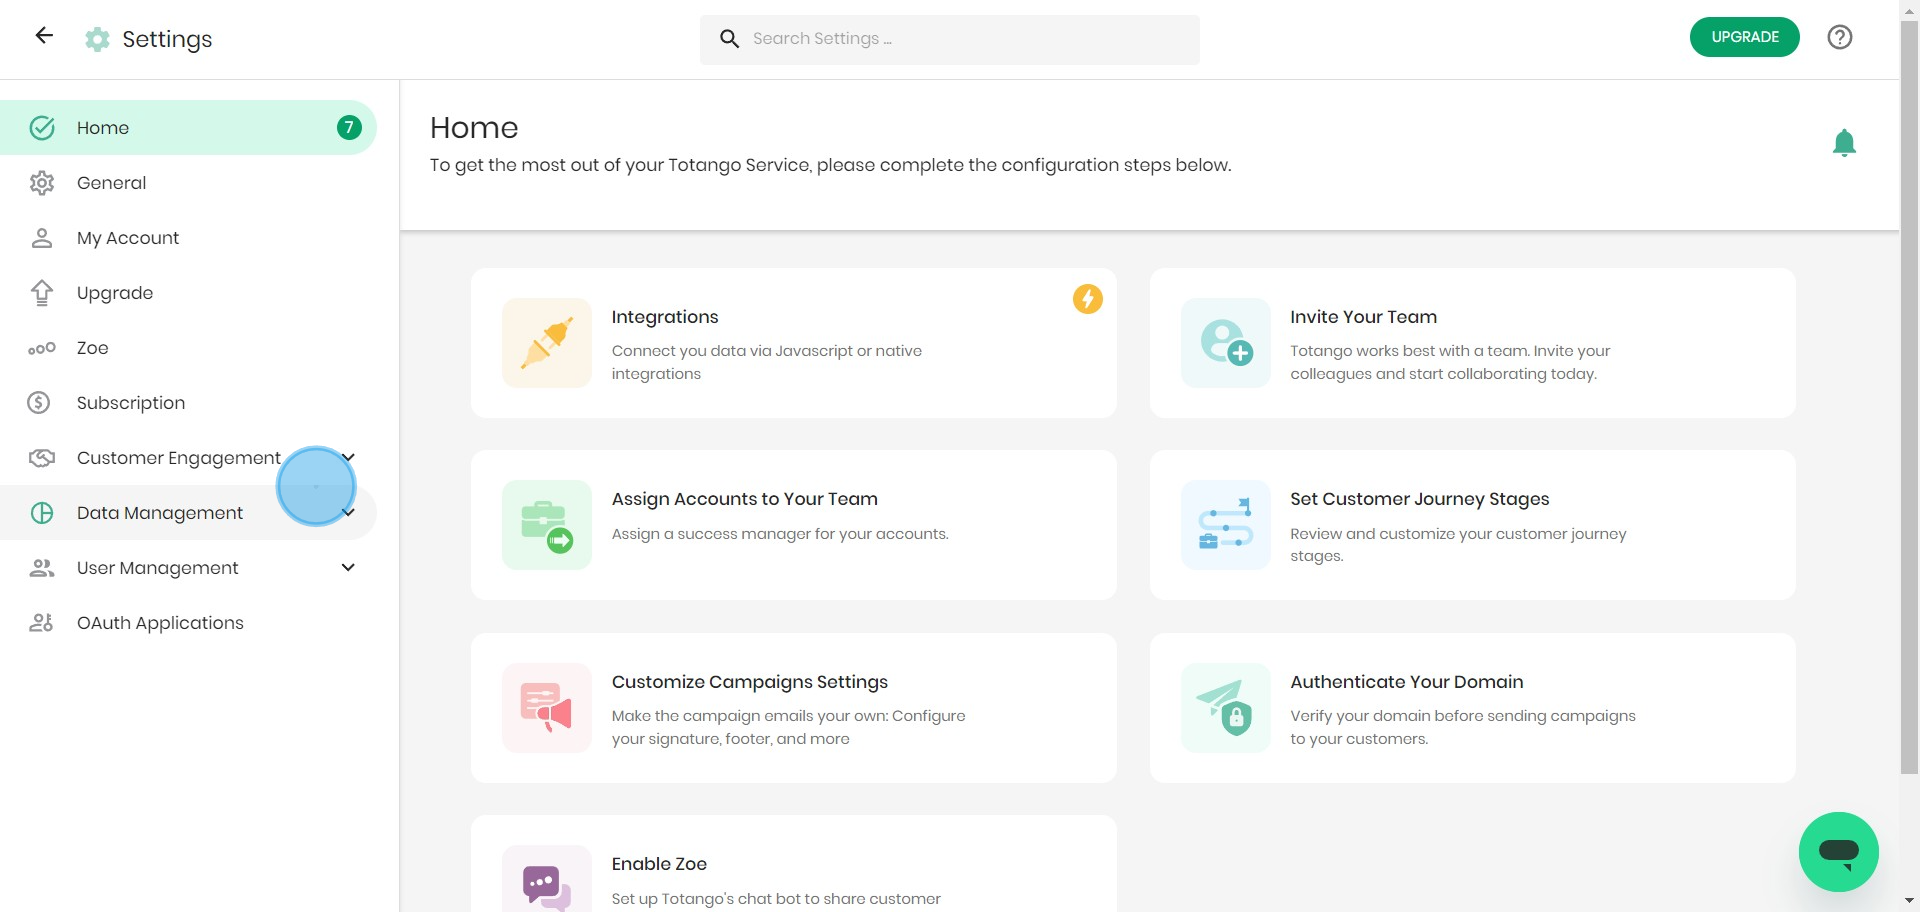
Task: Click the Authenticate Your Domain icon
Action: [1226, 708]
